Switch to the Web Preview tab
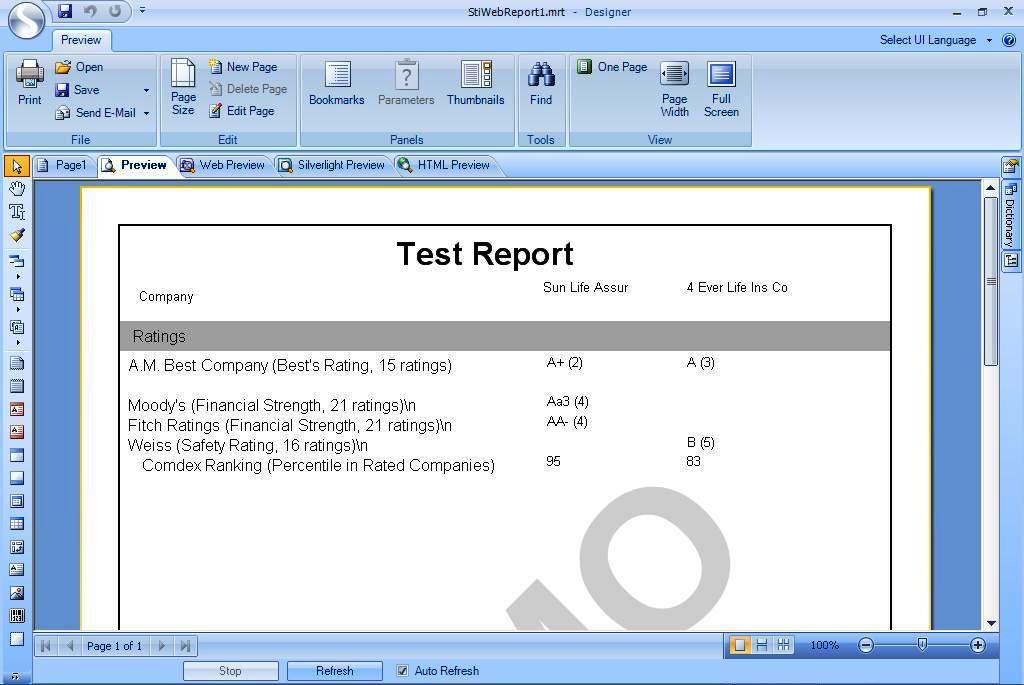Image resolution: width=1024 pixels, height=685 pixels. click(223, 165)
